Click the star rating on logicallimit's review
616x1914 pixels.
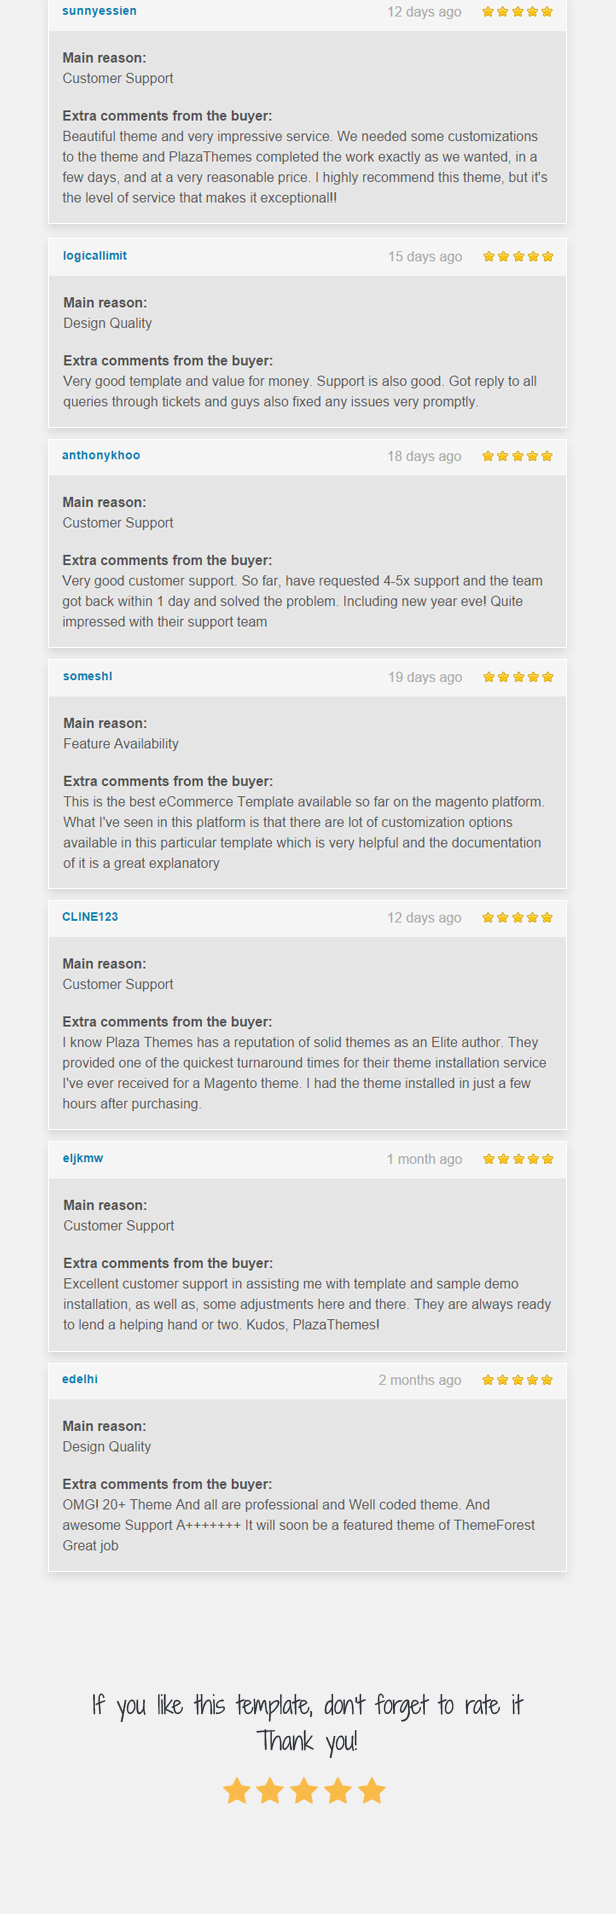[518, 256]
